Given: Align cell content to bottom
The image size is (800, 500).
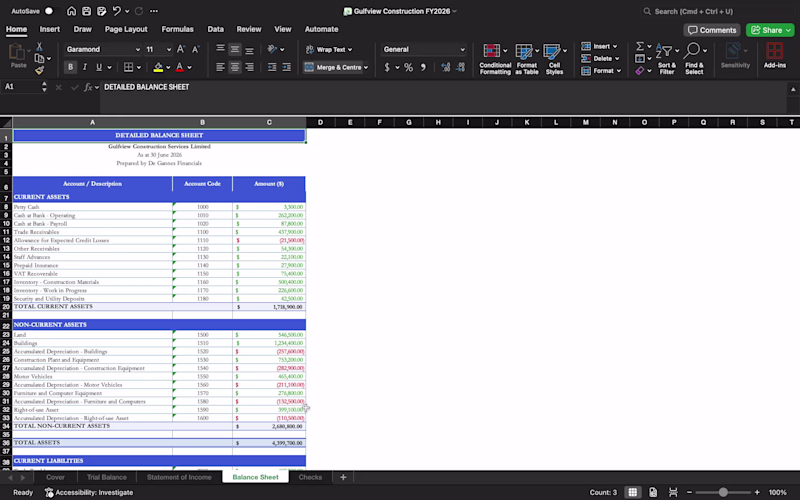Looking at the screenshot, I should [x=249, y=49].
